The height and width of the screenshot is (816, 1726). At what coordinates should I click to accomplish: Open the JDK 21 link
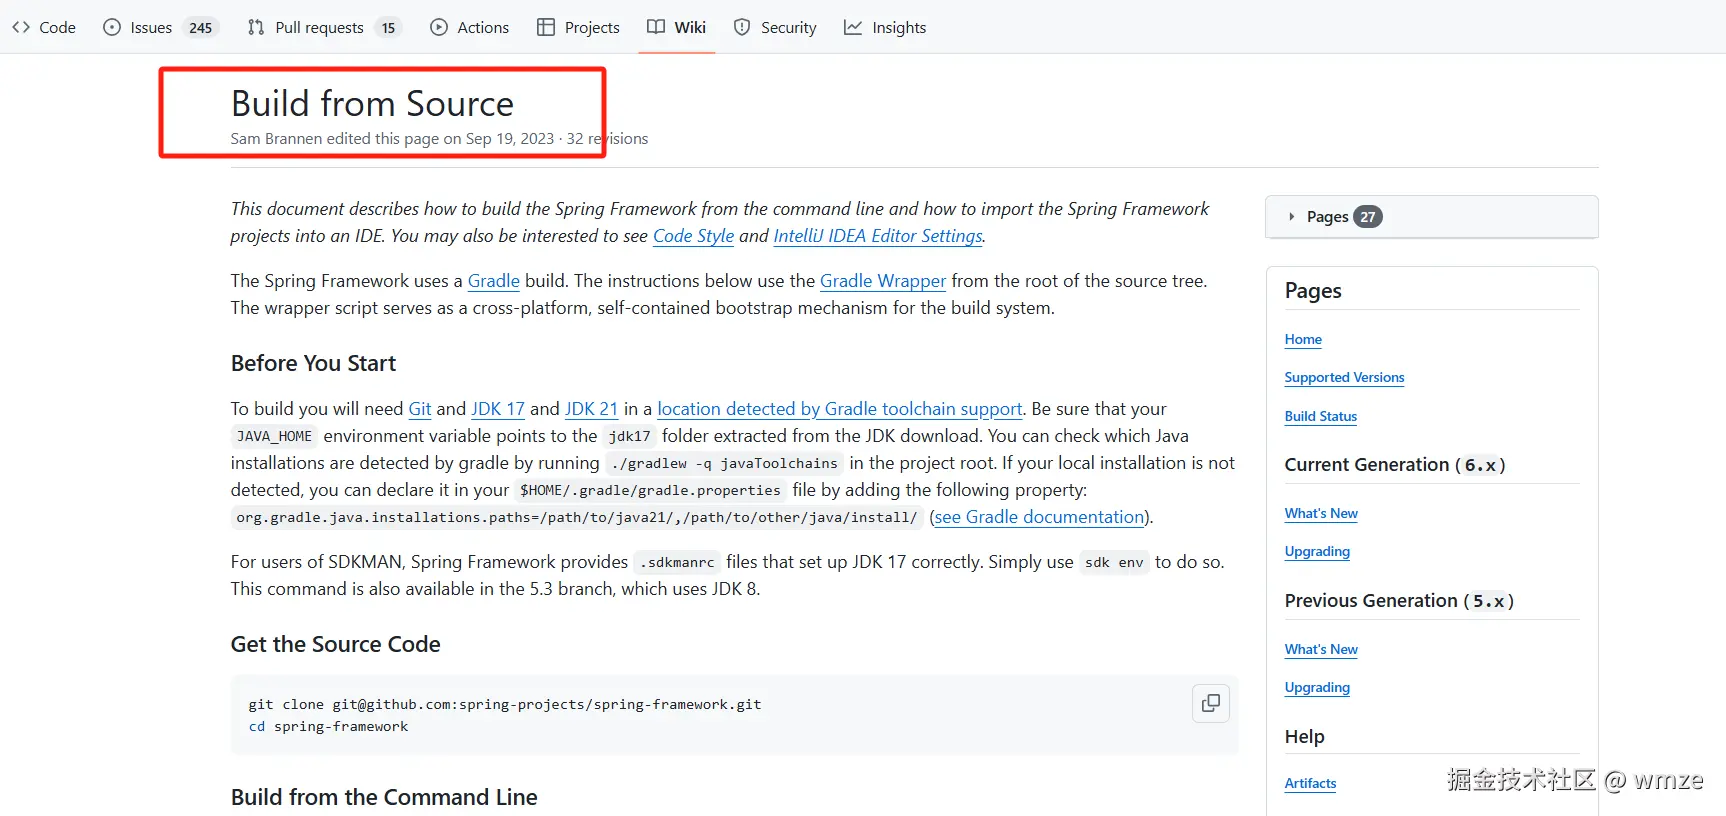coord(591,409)
